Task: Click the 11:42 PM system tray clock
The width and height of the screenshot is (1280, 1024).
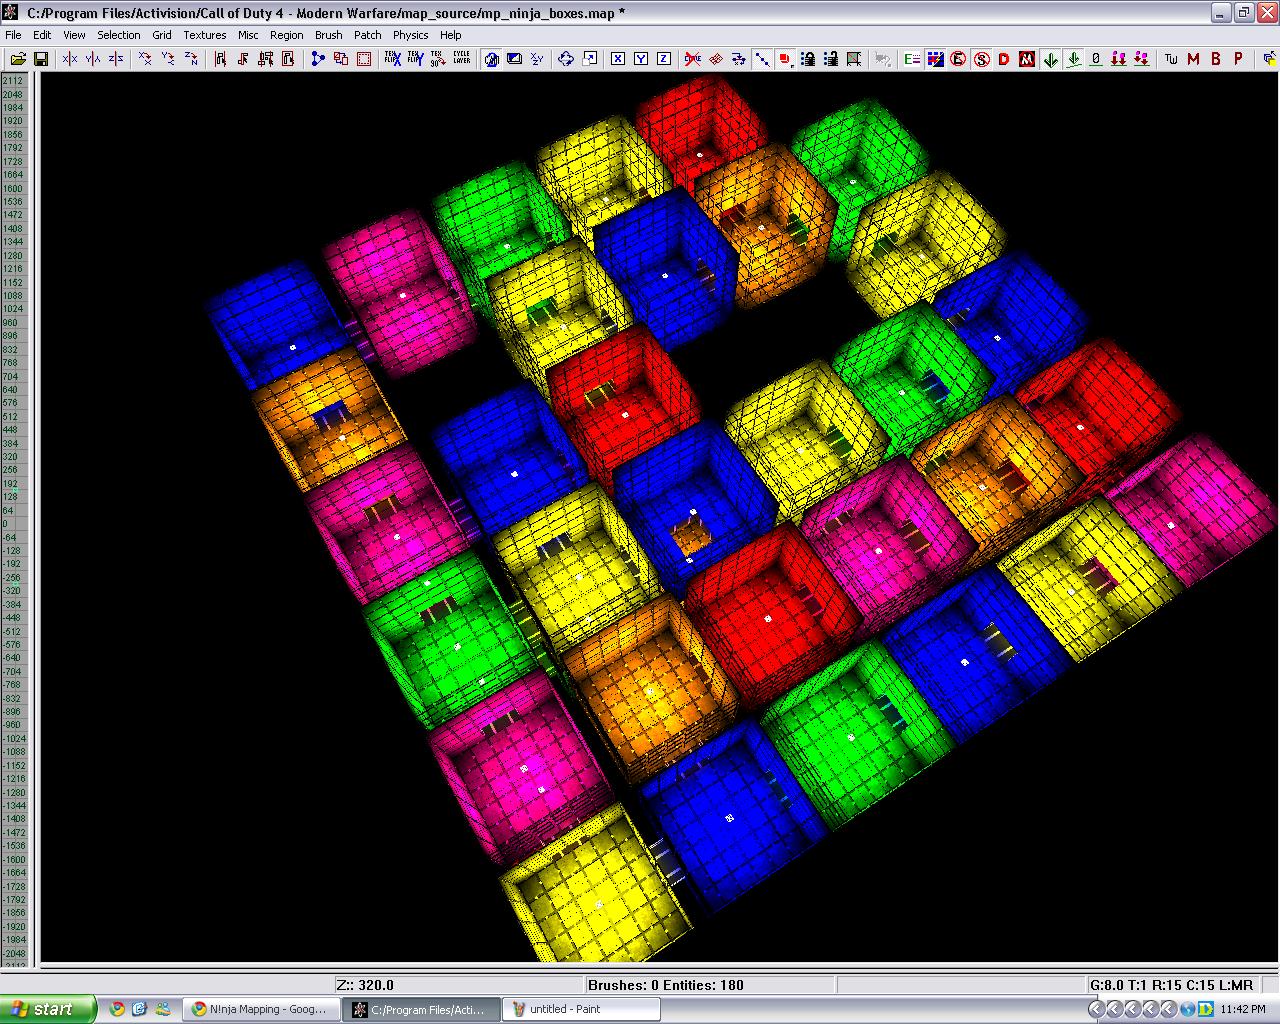Action: pyautogui.click(x=1243, y=1010)
